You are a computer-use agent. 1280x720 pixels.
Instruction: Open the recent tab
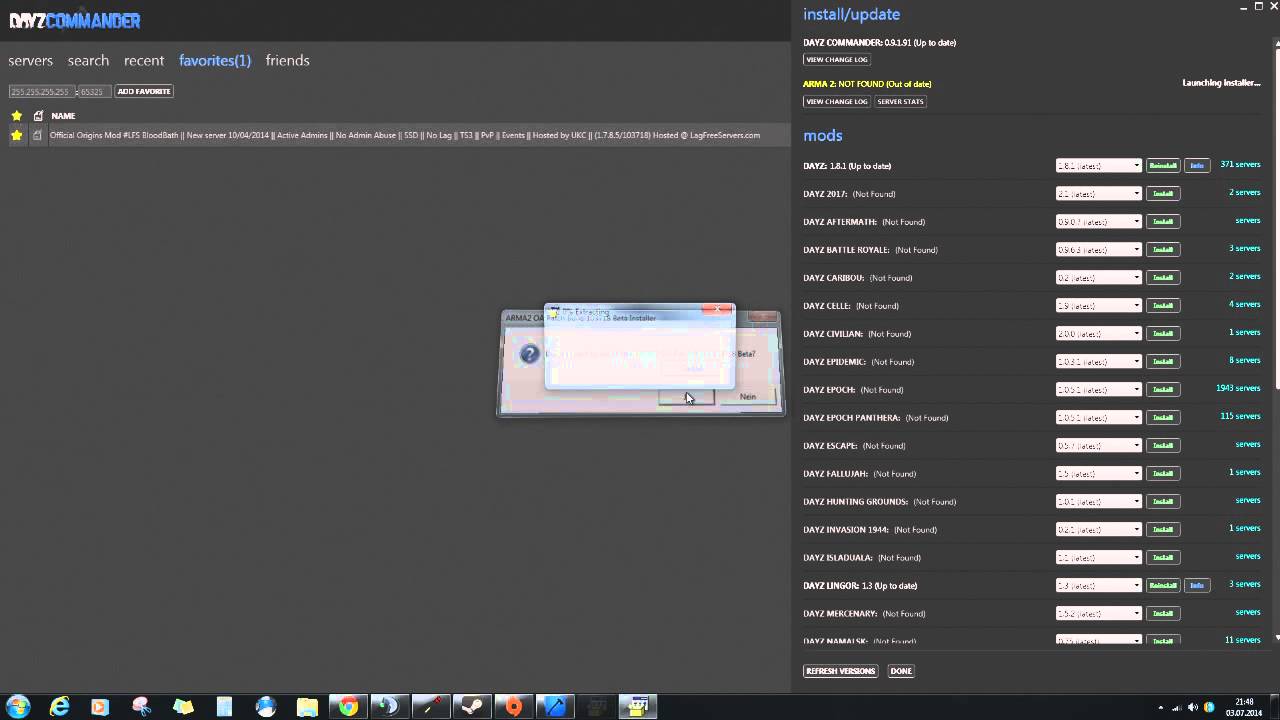[x=144, y=61]
